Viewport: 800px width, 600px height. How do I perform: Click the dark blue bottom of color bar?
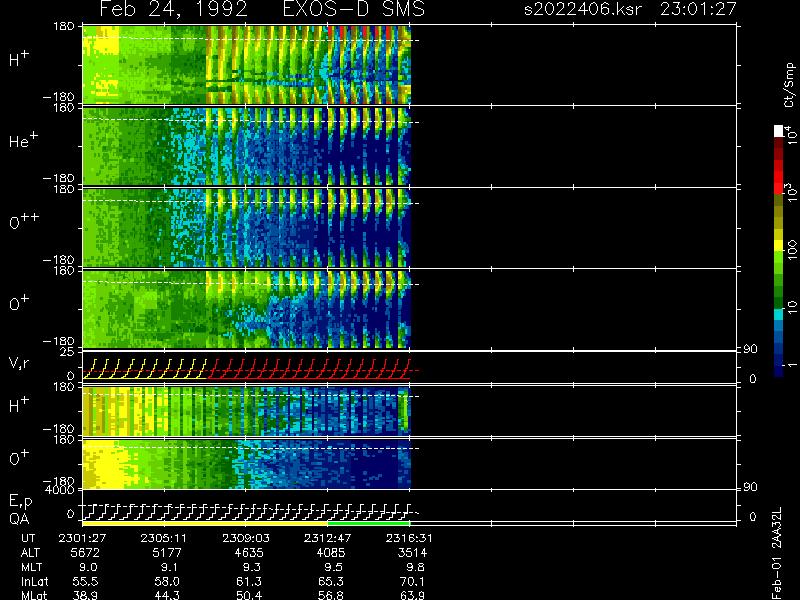point(779,371)
